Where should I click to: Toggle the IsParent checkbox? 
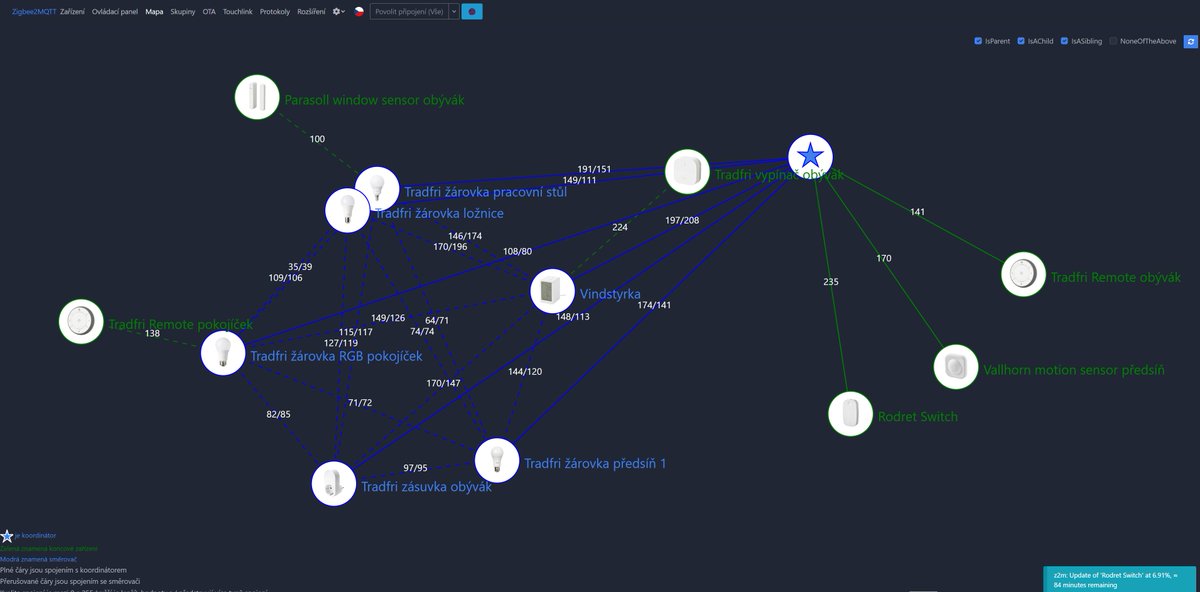[x=978, y=41]
